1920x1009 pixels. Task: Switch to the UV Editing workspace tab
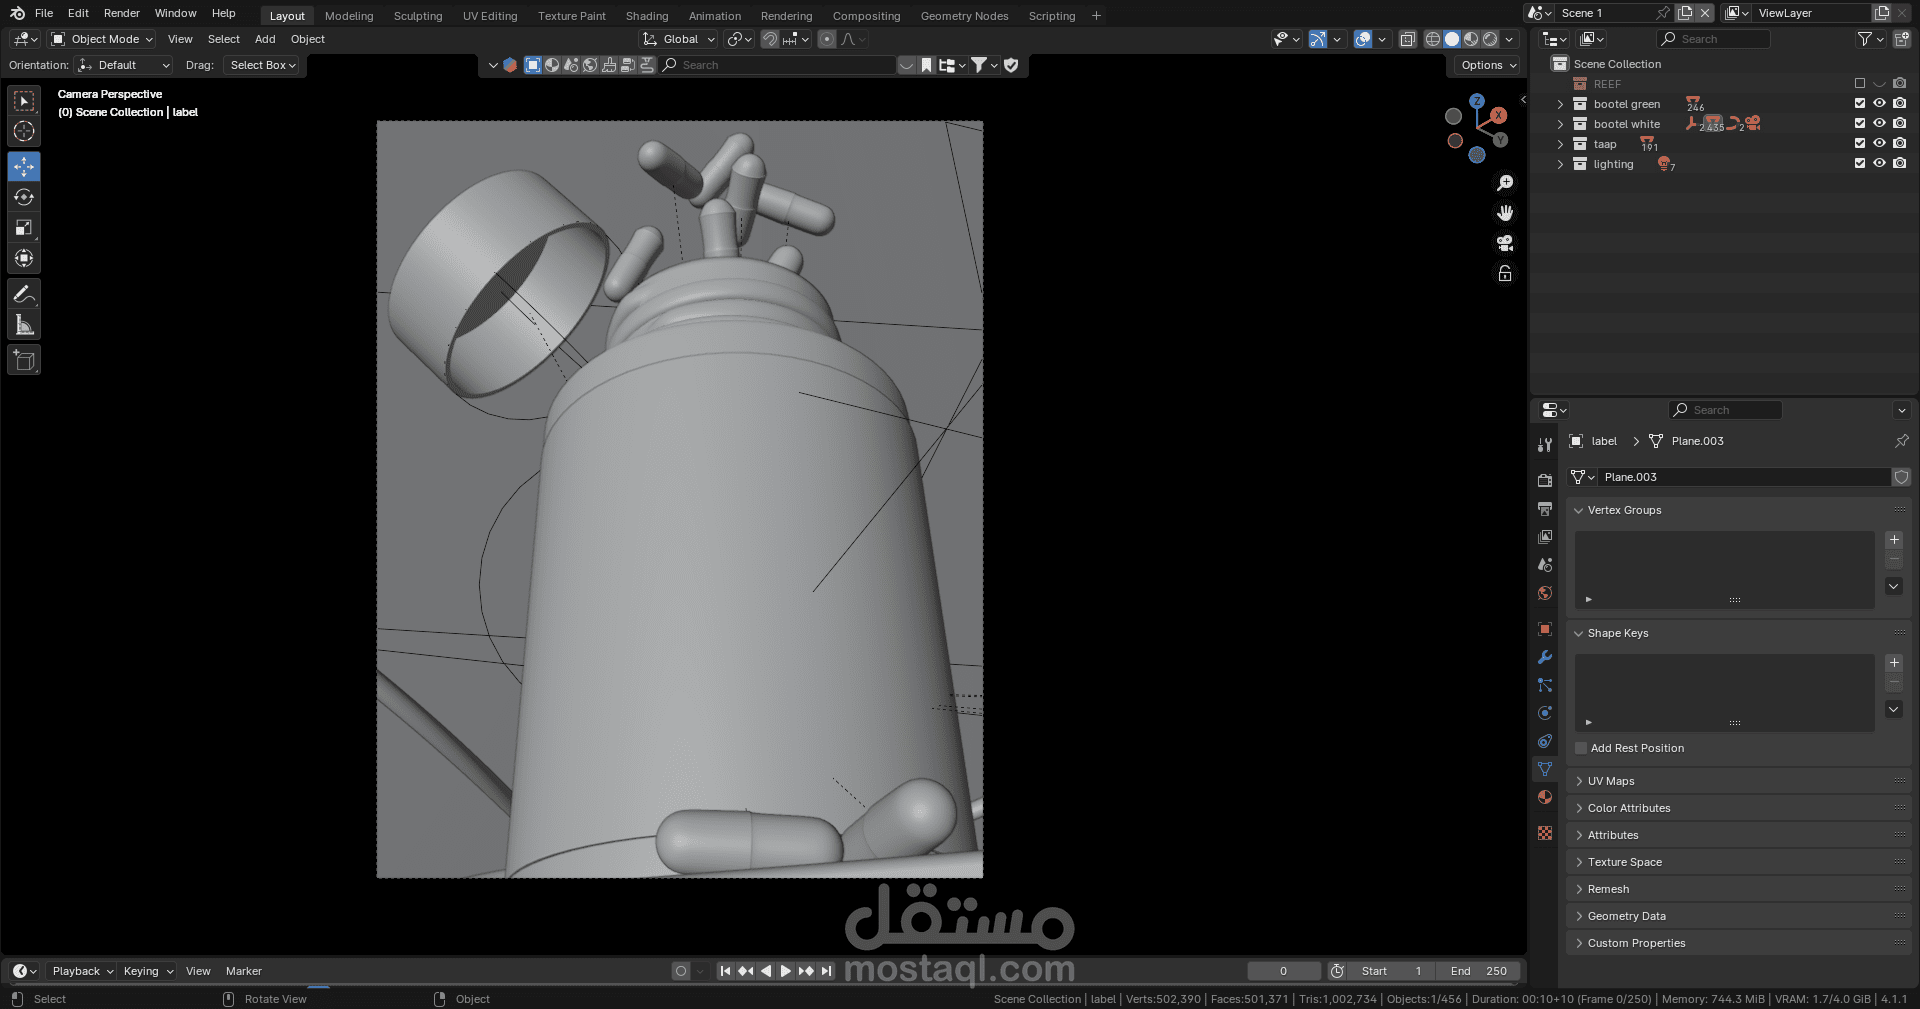point(490,16)
